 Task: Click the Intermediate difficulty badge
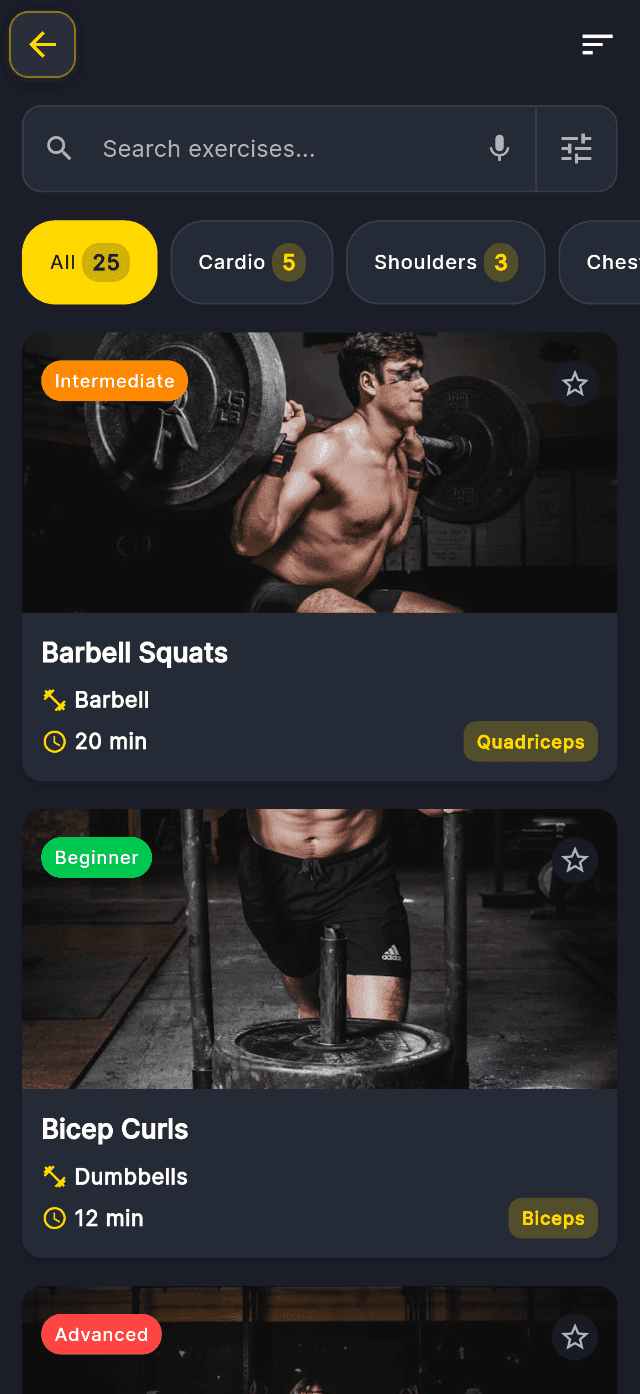click(x=115, y=381)
